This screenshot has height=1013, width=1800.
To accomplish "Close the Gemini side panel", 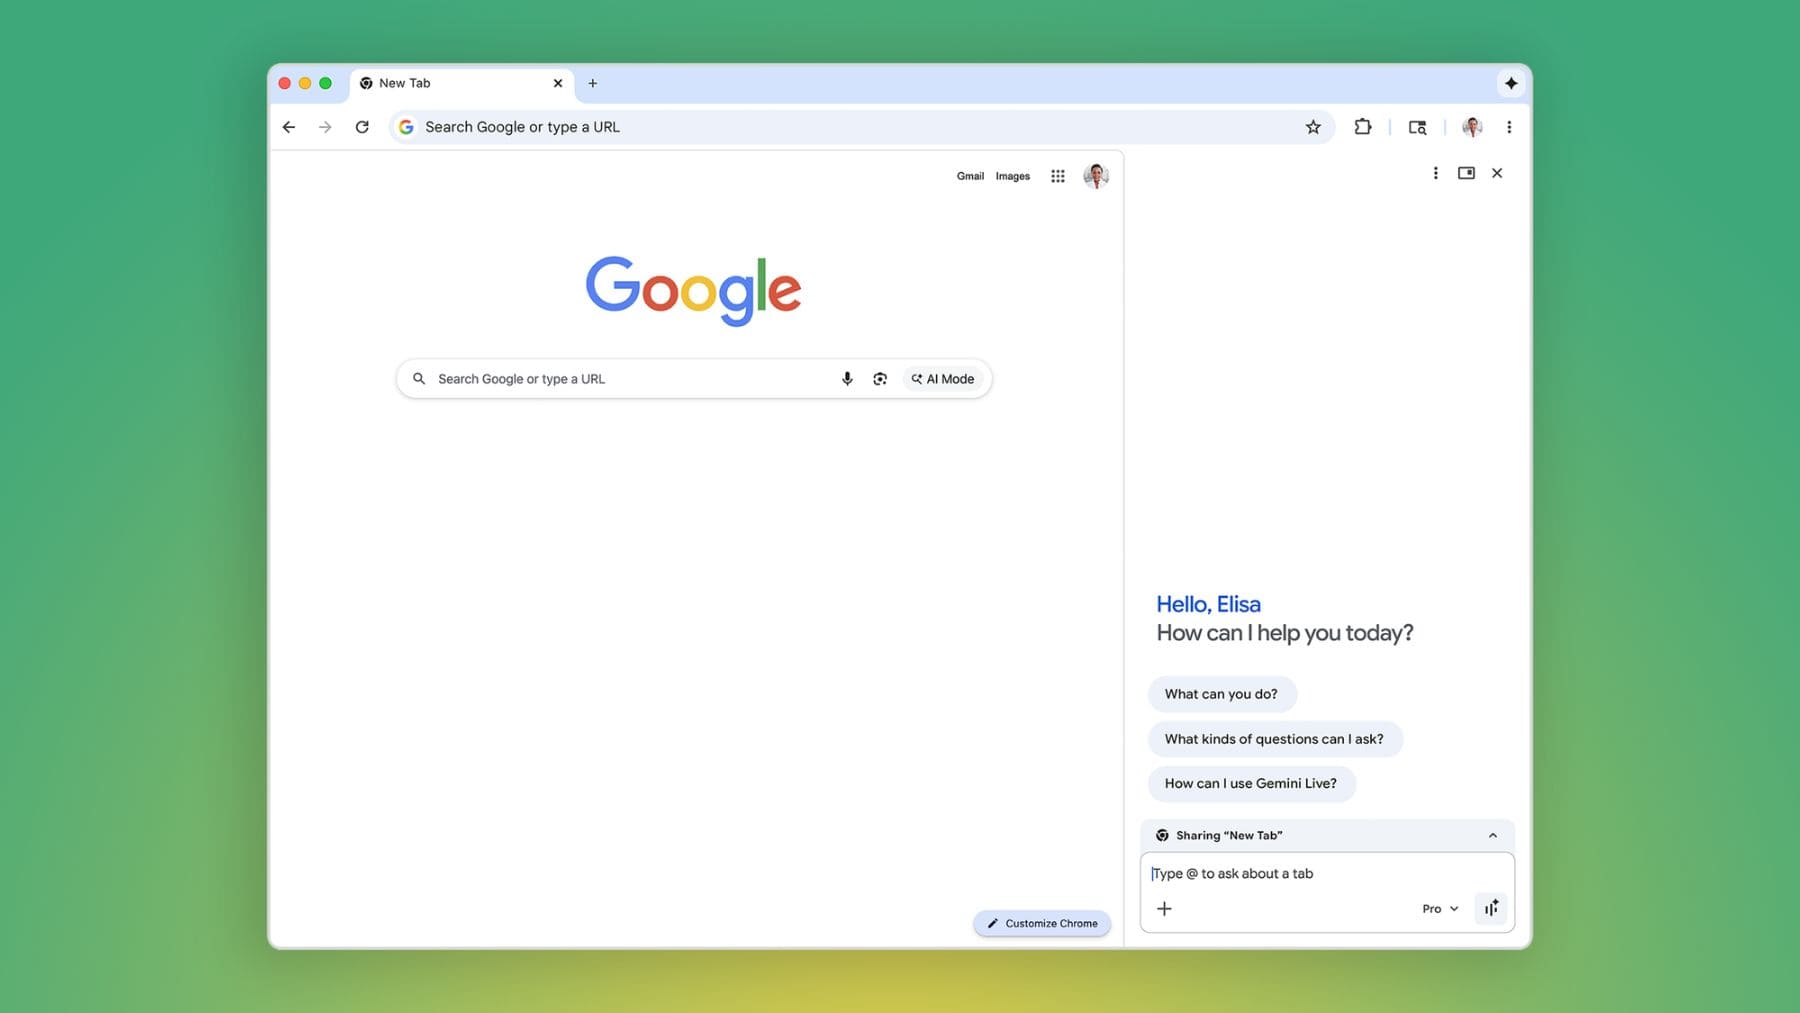I will pyautogui.click(x=1497, y=173).
